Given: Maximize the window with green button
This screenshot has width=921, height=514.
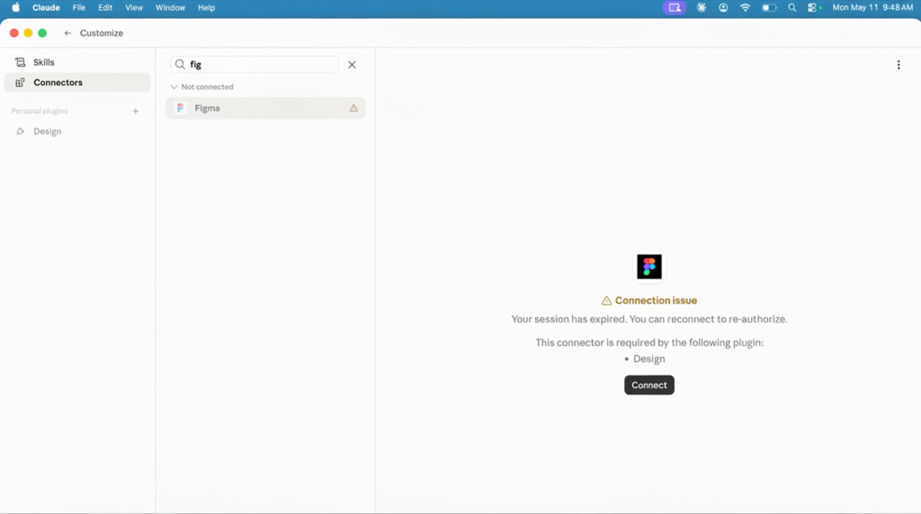Looking at the screenshot, I should point(42,33).
